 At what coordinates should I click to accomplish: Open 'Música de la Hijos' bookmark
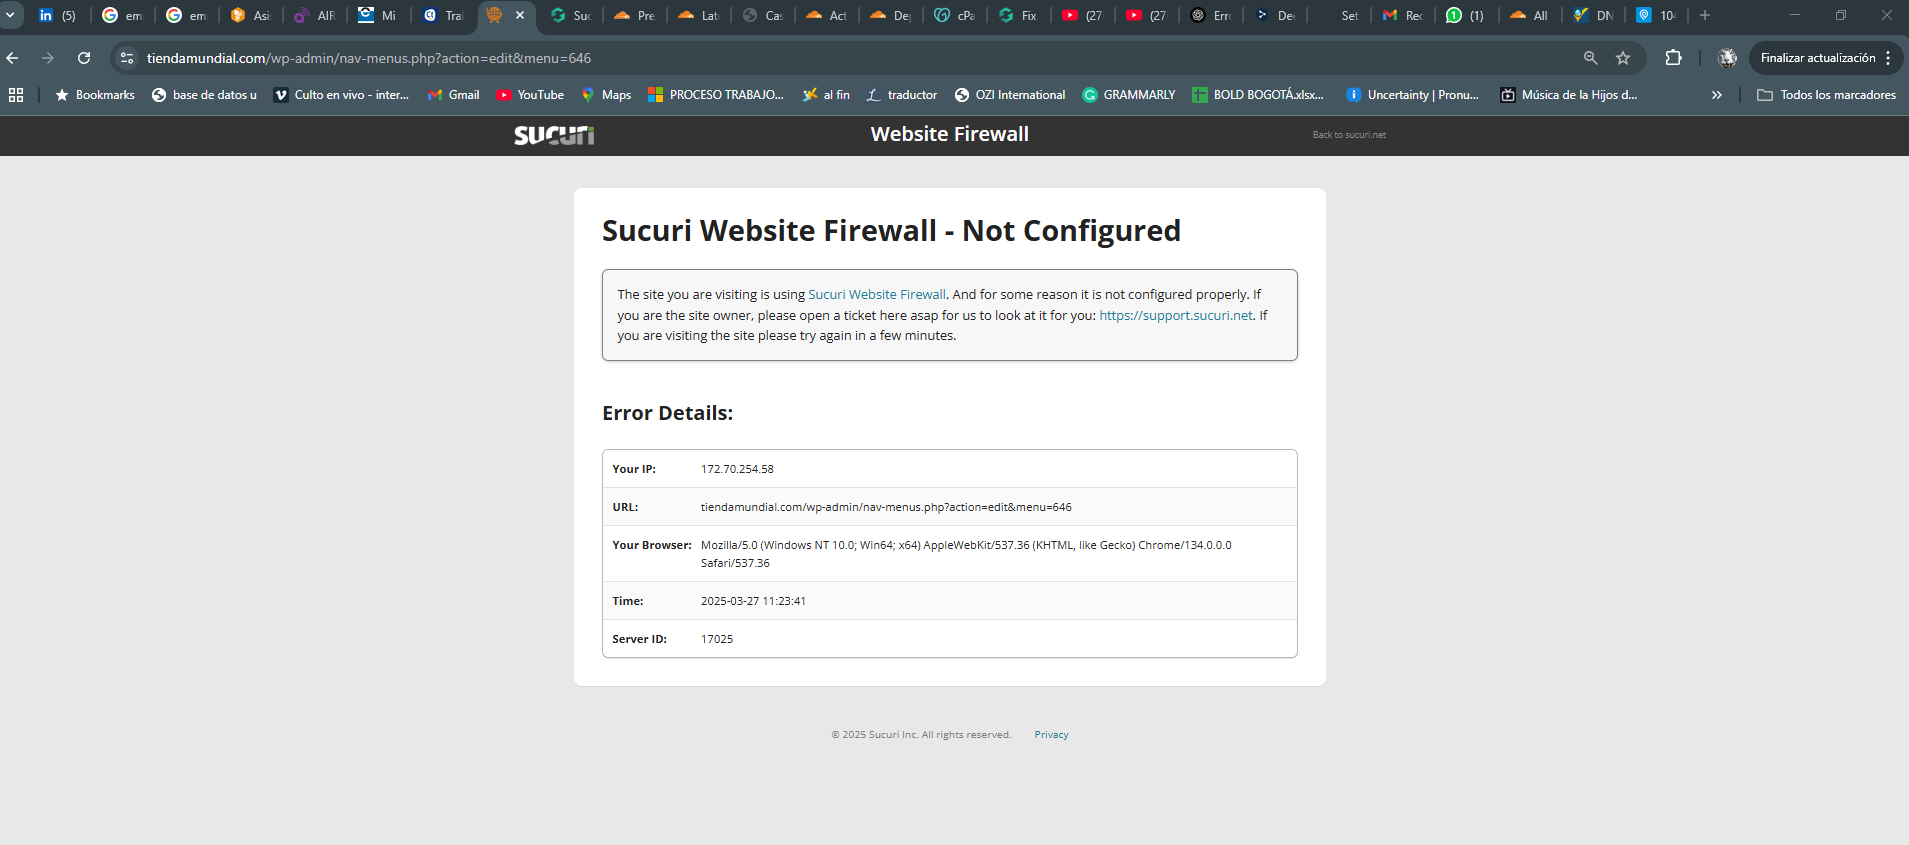point(1569,95)
